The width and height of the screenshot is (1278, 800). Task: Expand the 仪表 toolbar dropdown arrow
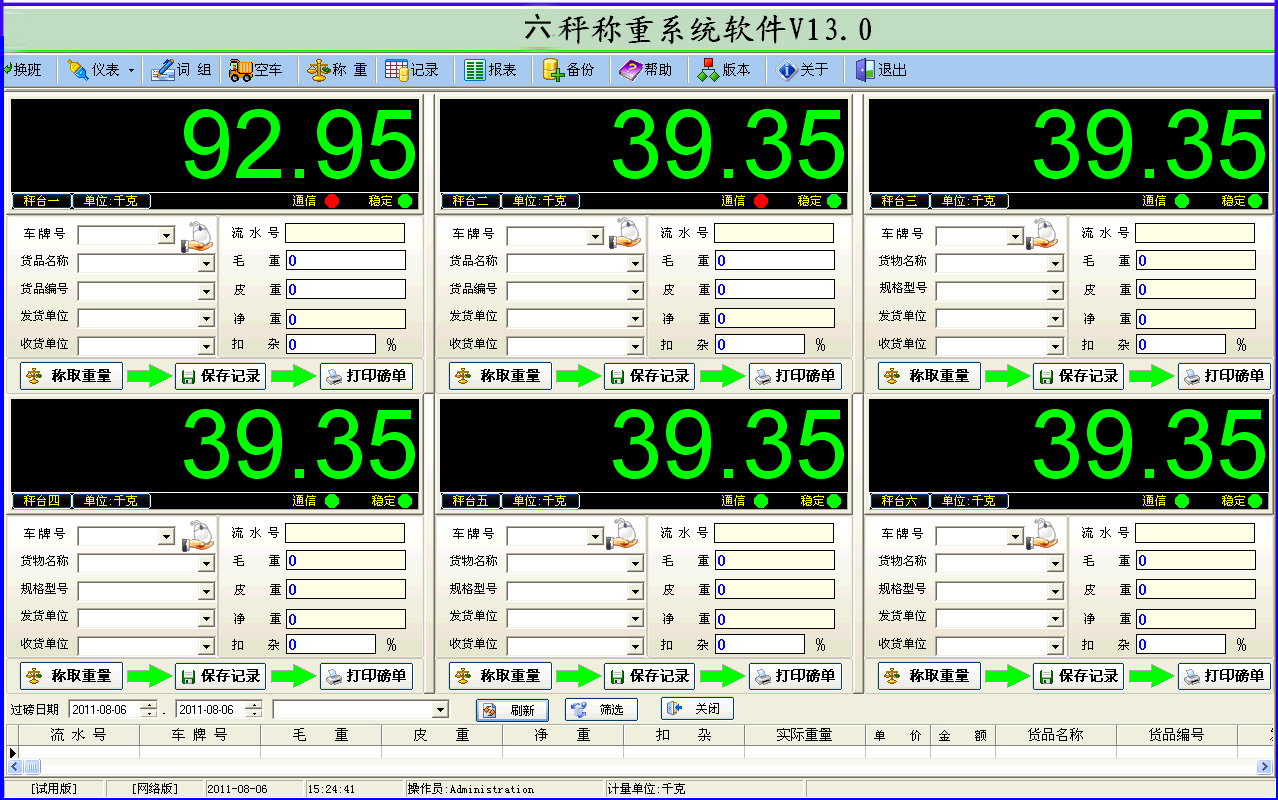point(131,71)
